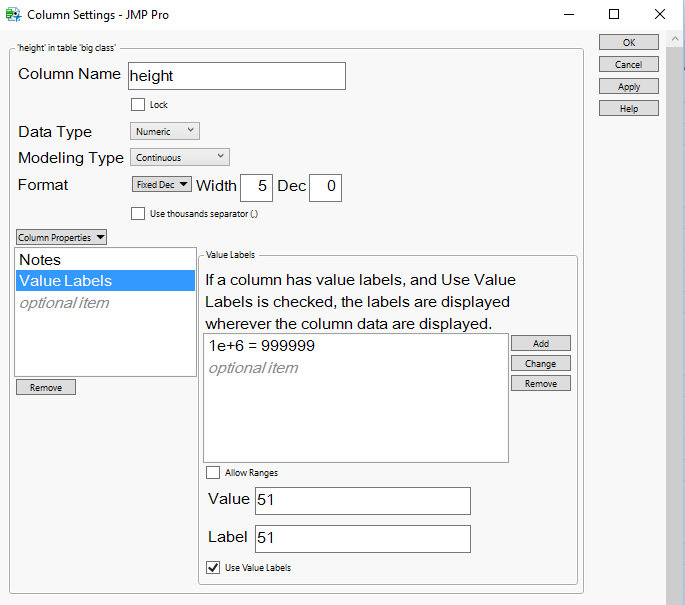Click the Value input field
This screenshot has width=685, height=605.
tap(363, 501)
